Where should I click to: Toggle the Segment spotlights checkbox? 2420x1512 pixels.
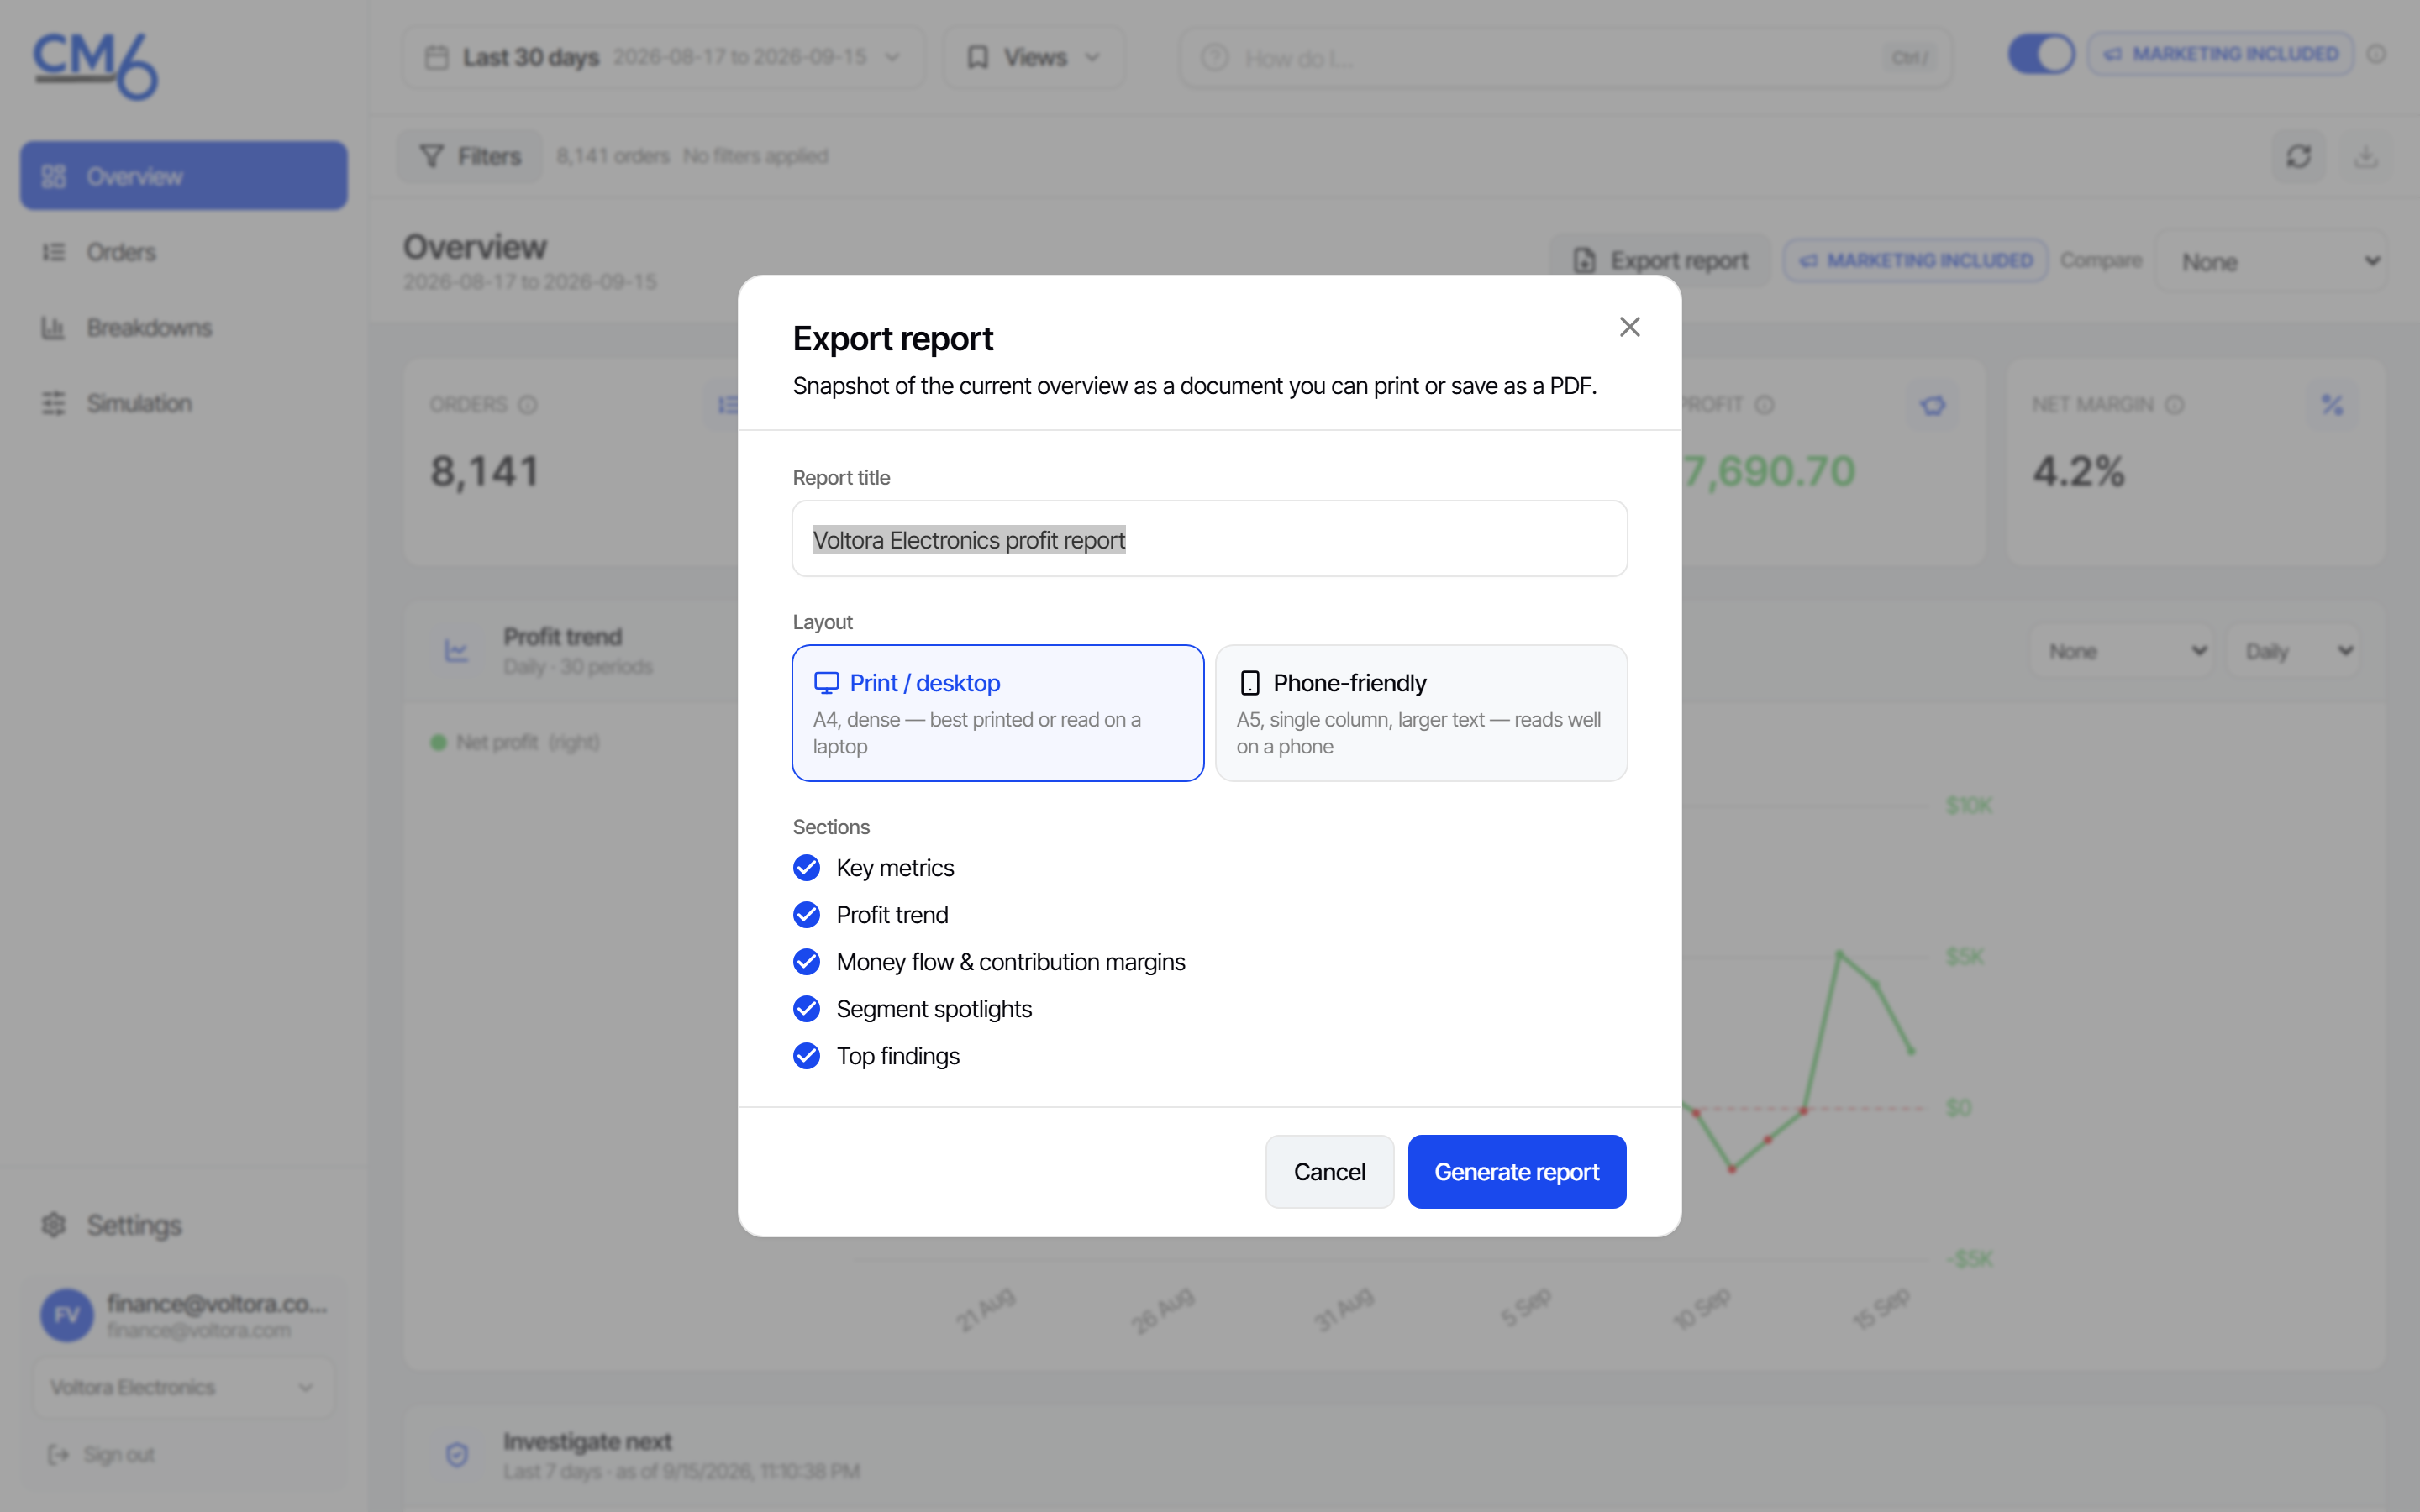807,1009
